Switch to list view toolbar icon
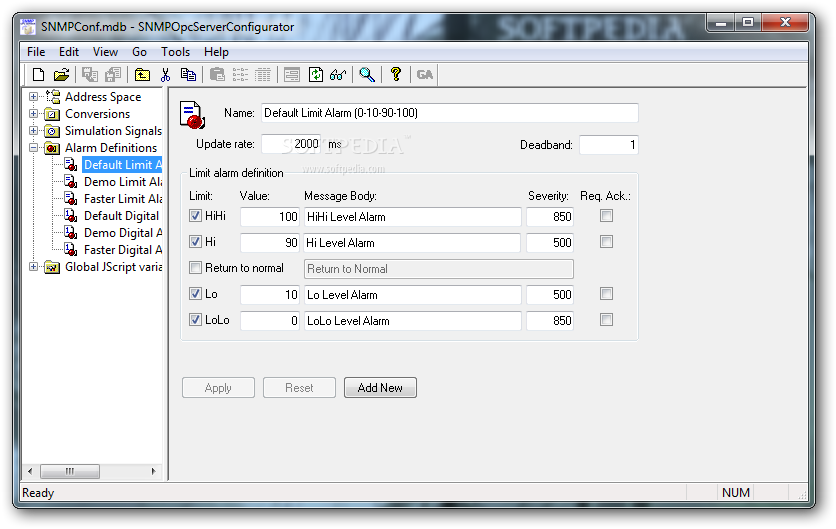The image size is (836, 529). [x=240, y=75]
